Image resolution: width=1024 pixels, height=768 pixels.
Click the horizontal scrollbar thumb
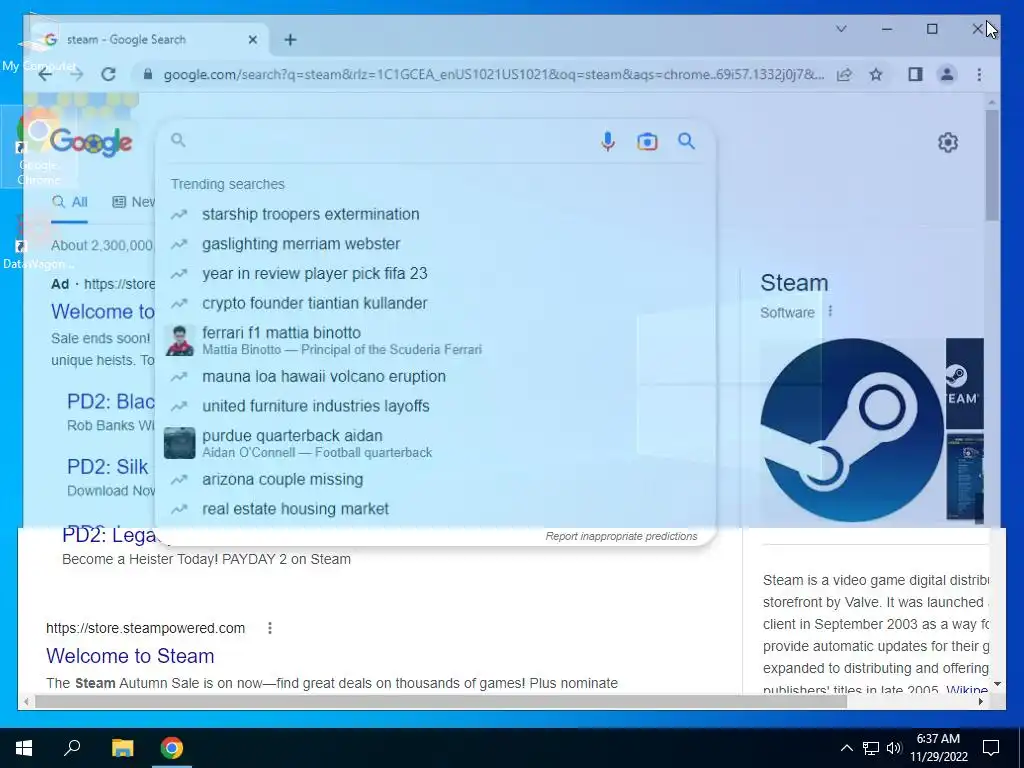point(441,702)
